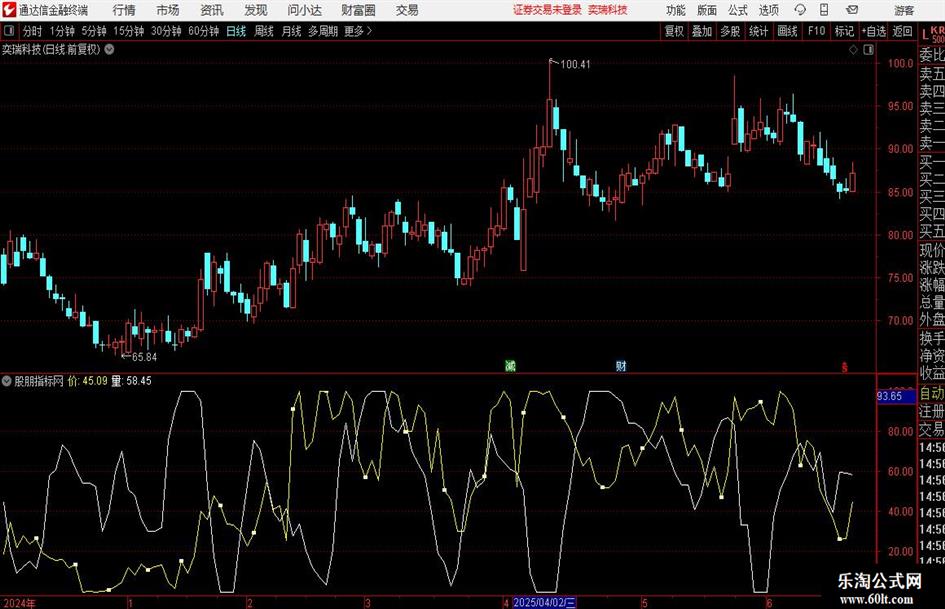The image size is (945, 609).
Task: Click the 量: 58.45 indicator value
Action: coord(132,381)
